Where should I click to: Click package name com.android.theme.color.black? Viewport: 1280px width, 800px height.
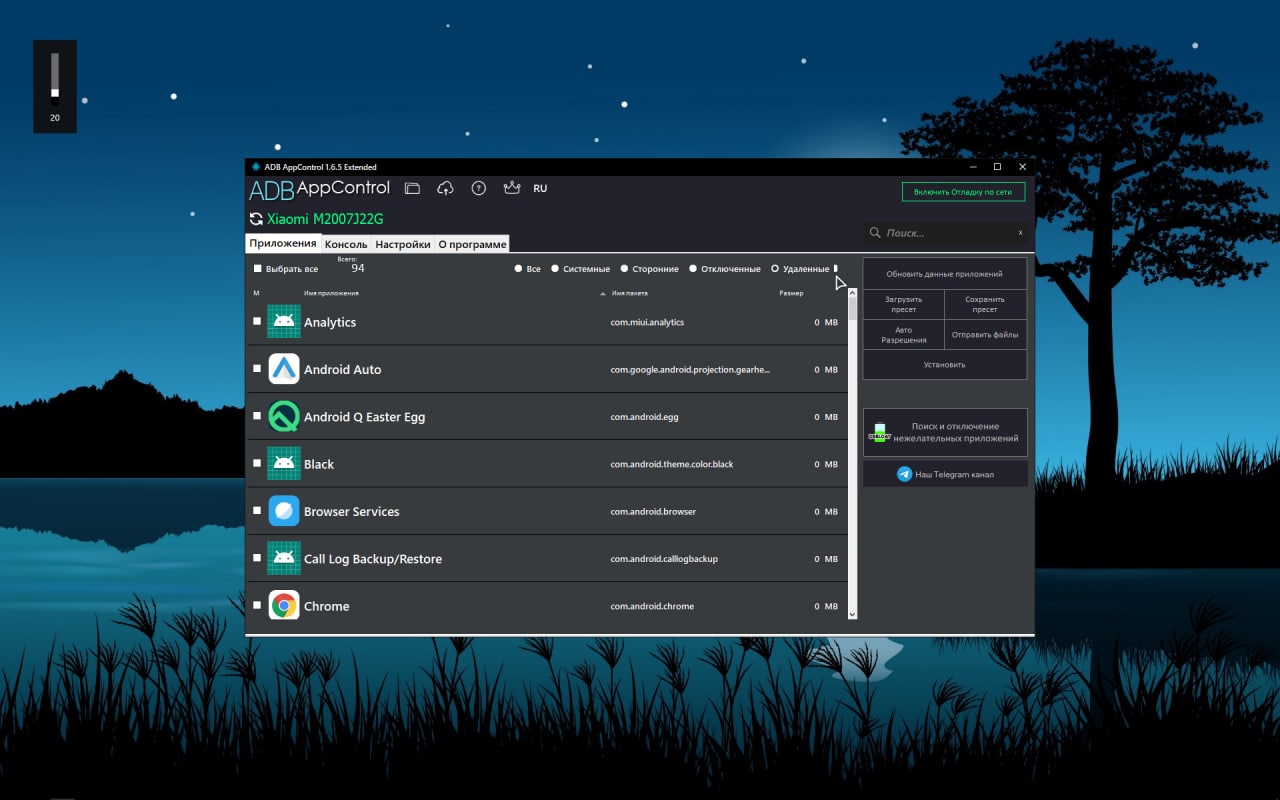point(672,464)
